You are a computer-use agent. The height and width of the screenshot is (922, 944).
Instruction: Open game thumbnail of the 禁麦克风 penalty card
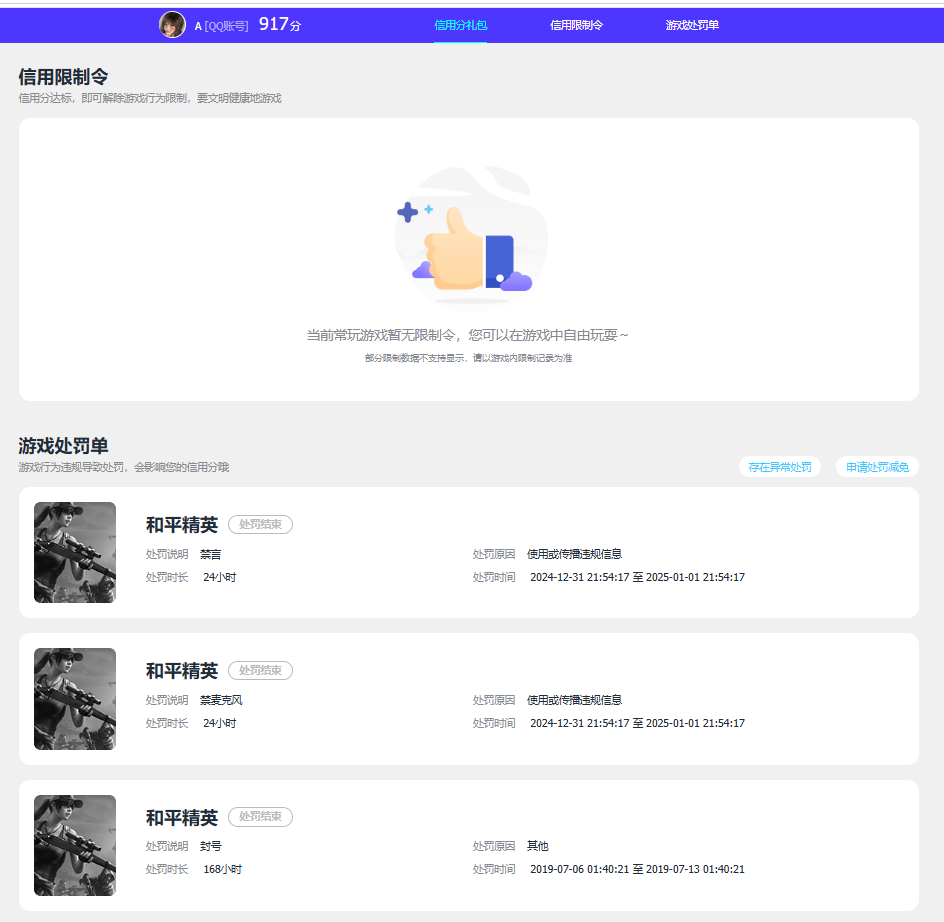pos(75,699)
